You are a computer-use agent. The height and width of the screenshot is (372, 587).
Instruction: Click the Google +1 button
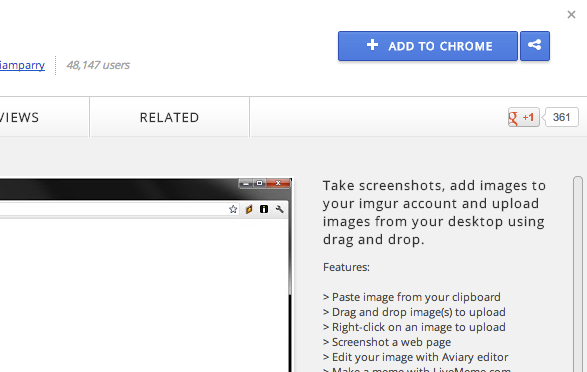523,117
